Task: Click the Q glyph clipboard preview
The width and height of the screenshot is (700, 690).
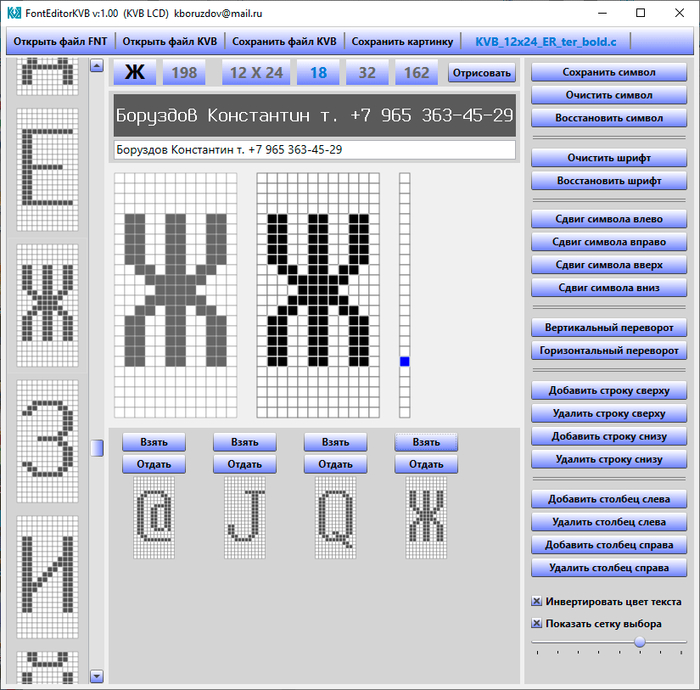Action: pyautogui.click(x=336, y=518)
